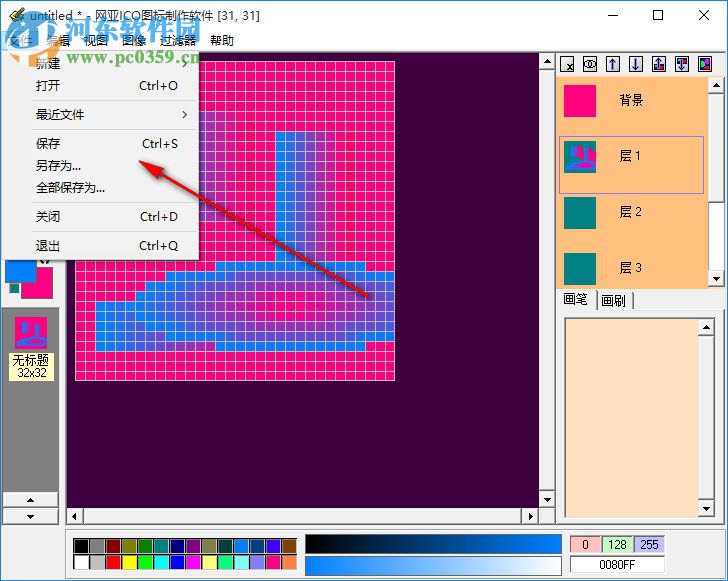
Task: Select the 无标题 32x32 icon thumbnail
Action: click(31, 348)
